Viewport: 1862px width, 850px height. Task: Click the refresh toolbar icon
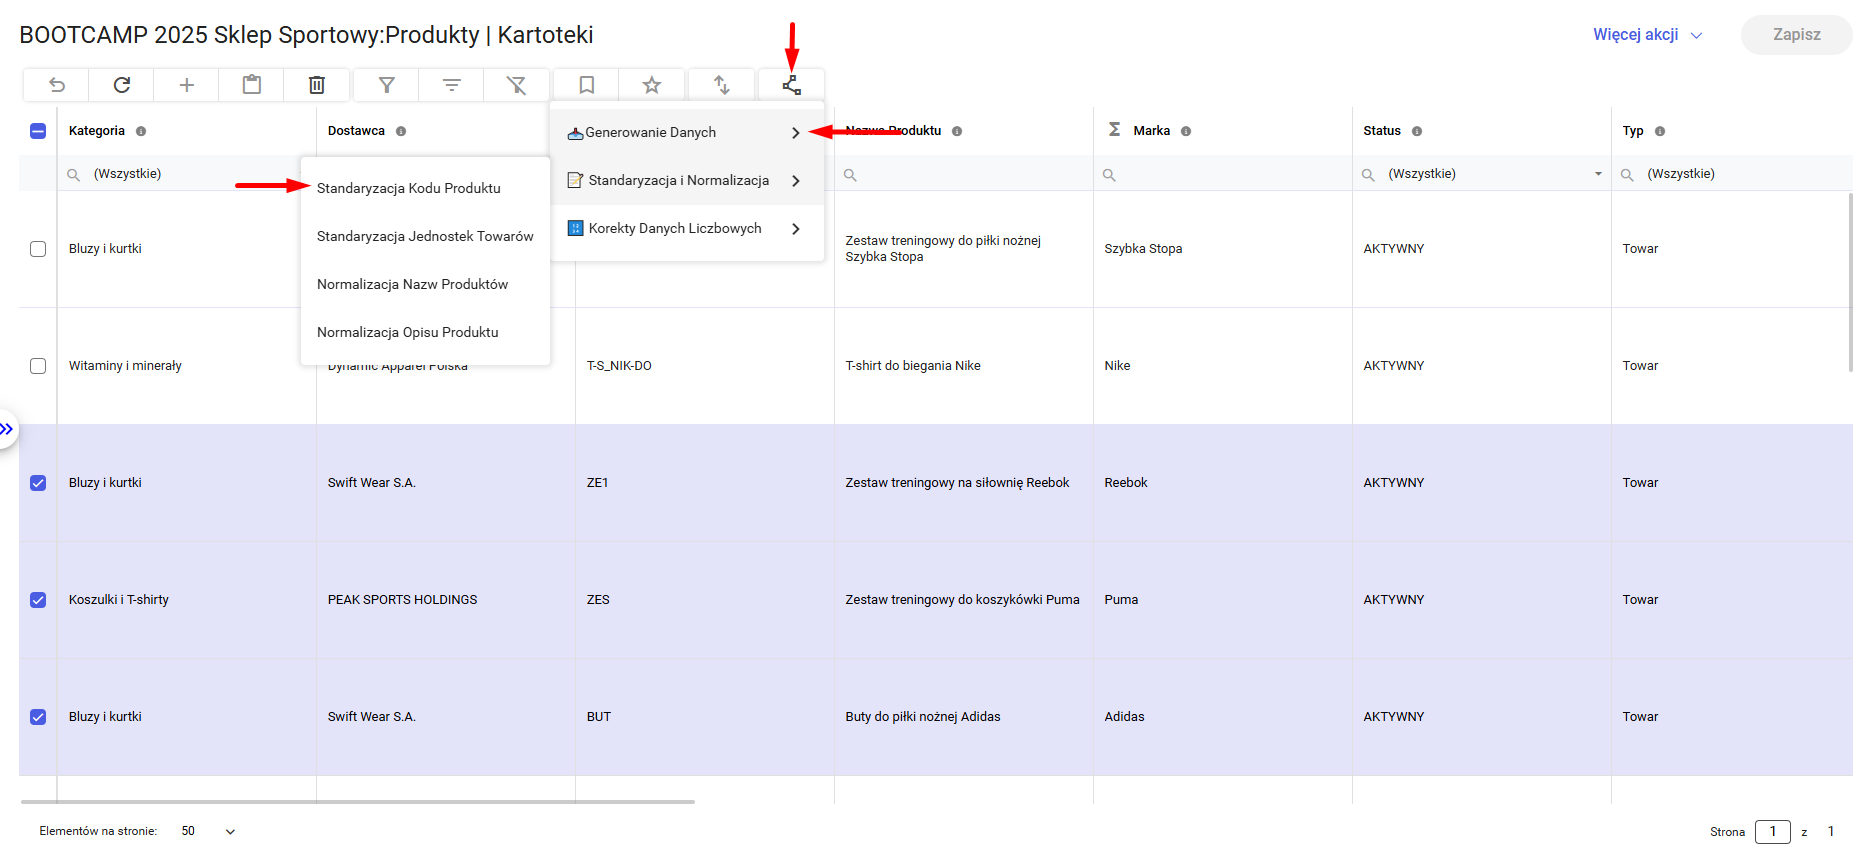click(122, 85)
